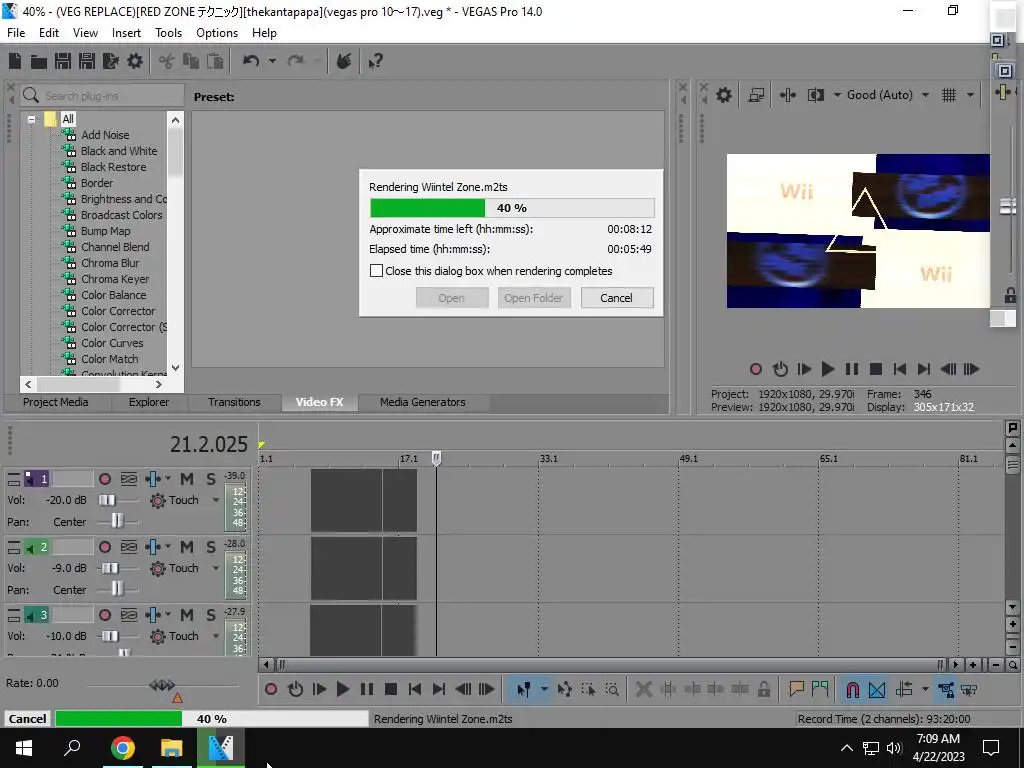This screenshot has width=1024, height=768.
Task: Switch to the Explorer tab
Action: point(149,402)
